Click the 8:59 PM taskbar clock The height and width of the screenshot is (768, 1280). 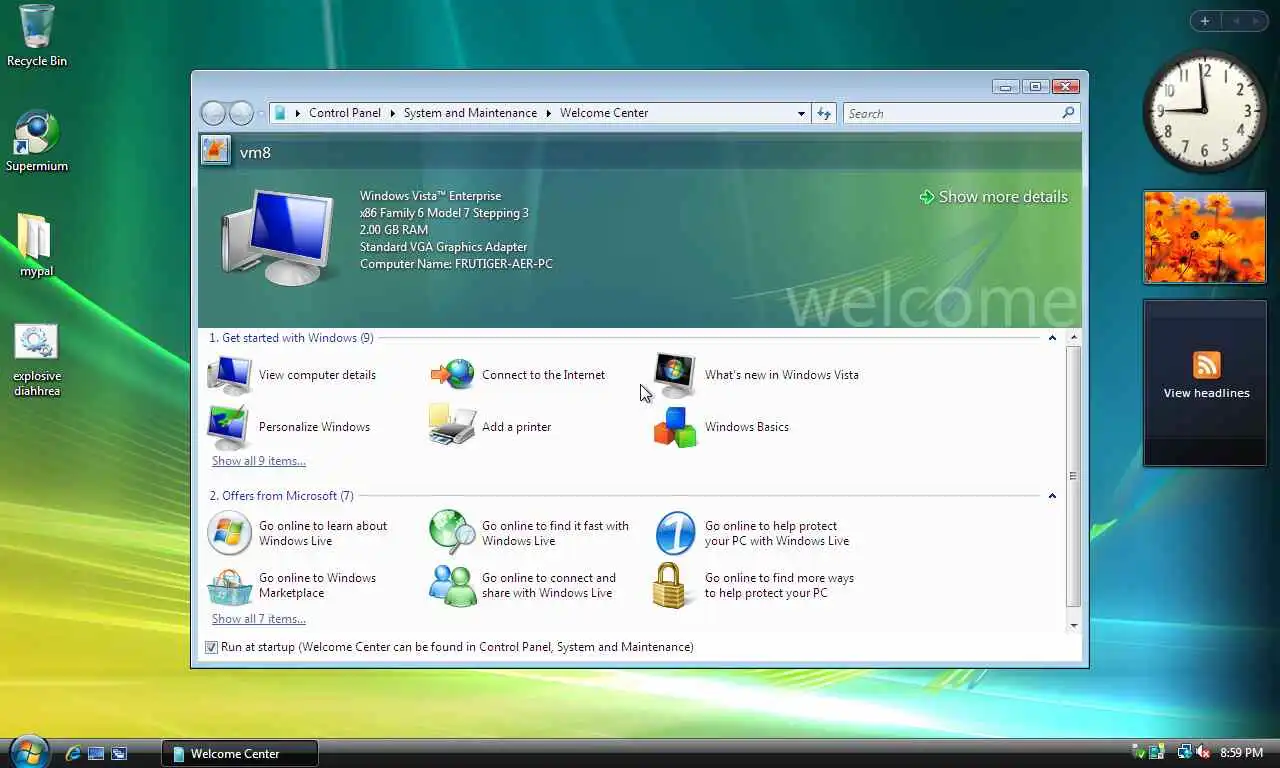1241,753
